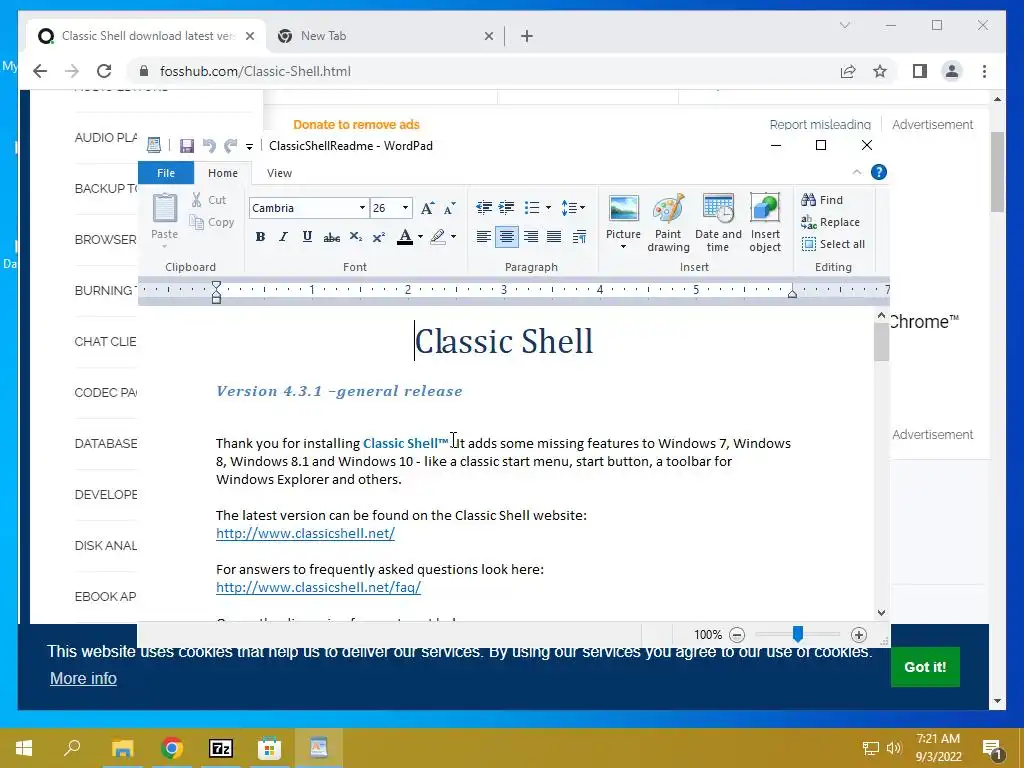Open Customize Quick Access Toolbar arrow
The width and height of the screenshot is (1024, 768).
tap(249, 146)
